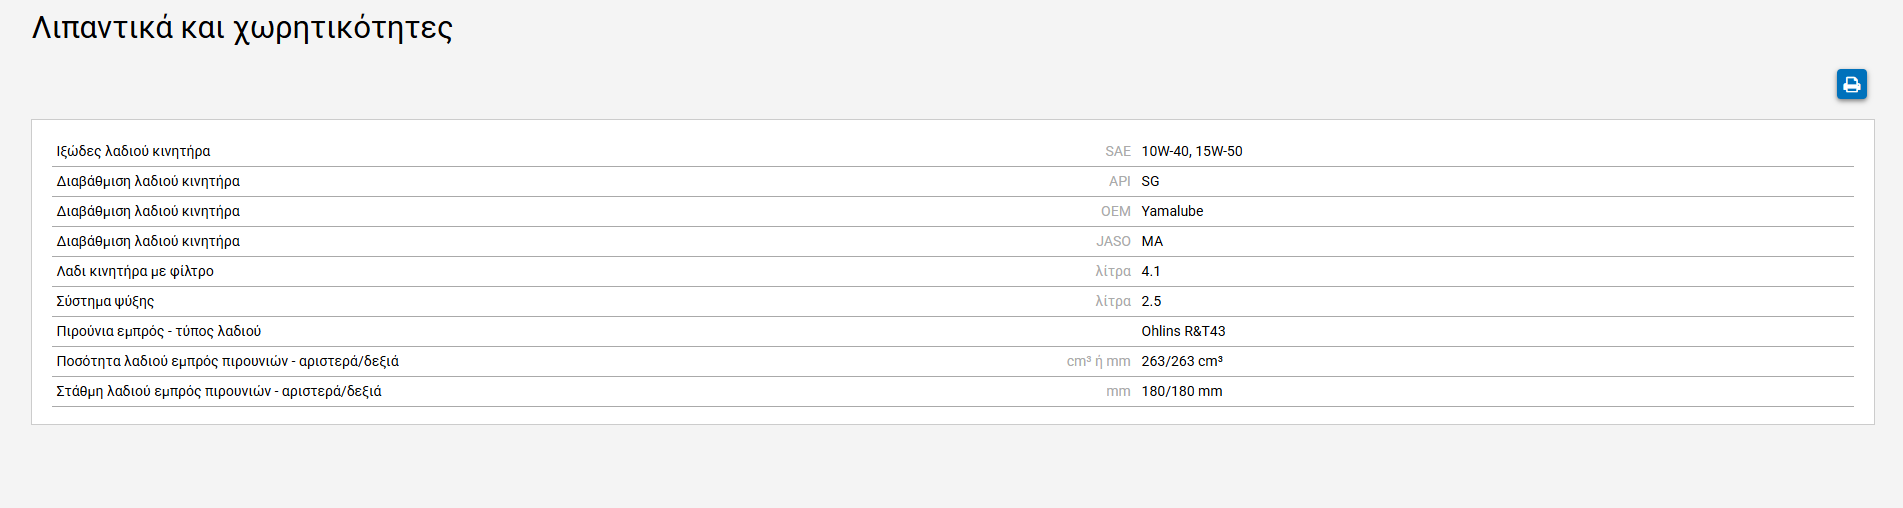The image size is (1903, 508).
Task: Select the 'Ιξώδες λαδιού κινητήρα' row label
Action: coord(133,151)
